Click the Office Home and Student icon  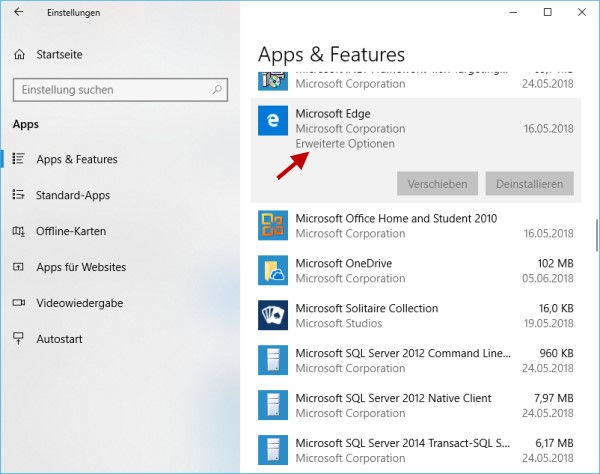[x=273, y=225]
